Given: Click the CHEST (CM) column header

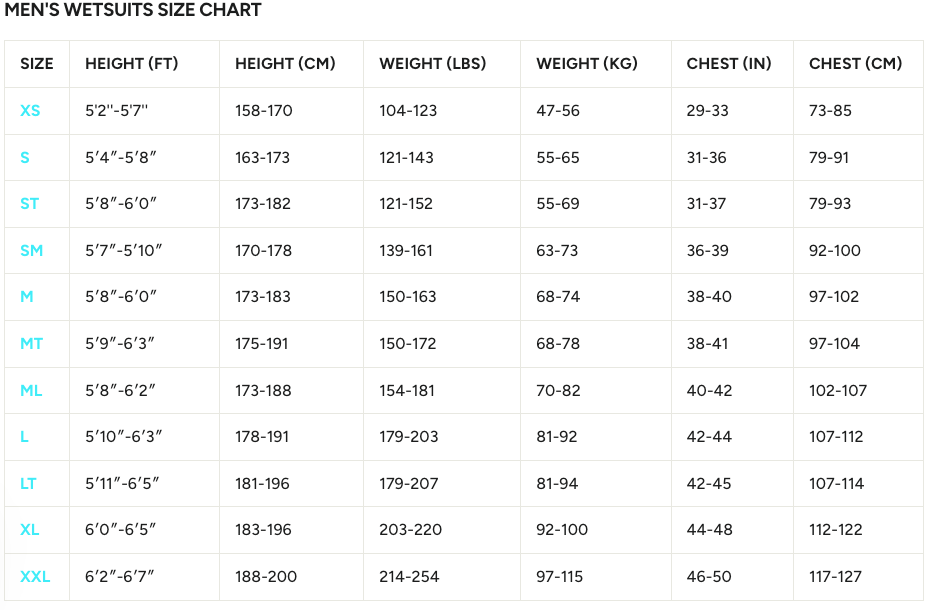Looking at the screenshot, I should tap(855, 64).
